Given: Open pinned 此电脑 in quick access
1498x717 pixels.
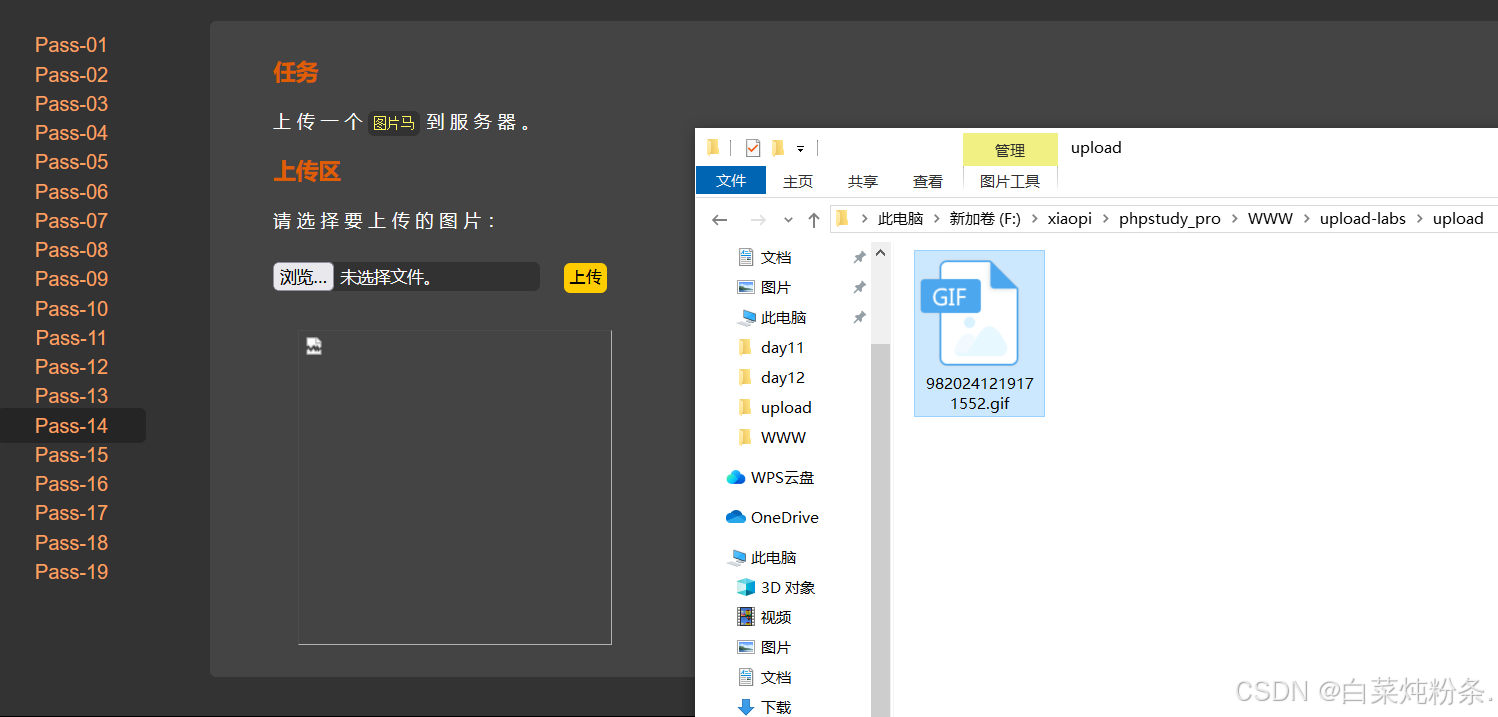Looking at the screenshot, I should click(x=784, y=317).
